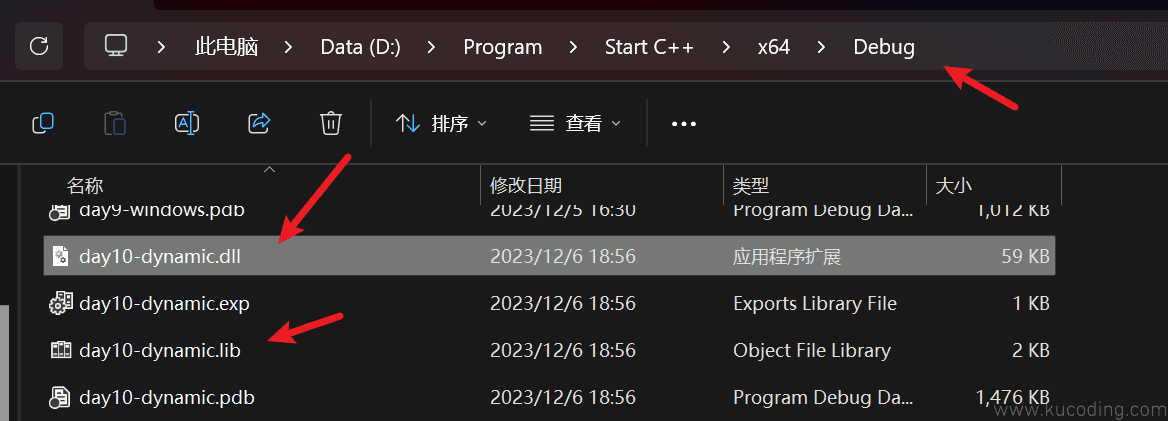The height and width of the screenshot is (421, 1168).
Task: Refresh the current folder view
Action: pyautogui.click(x=39, y=46)
